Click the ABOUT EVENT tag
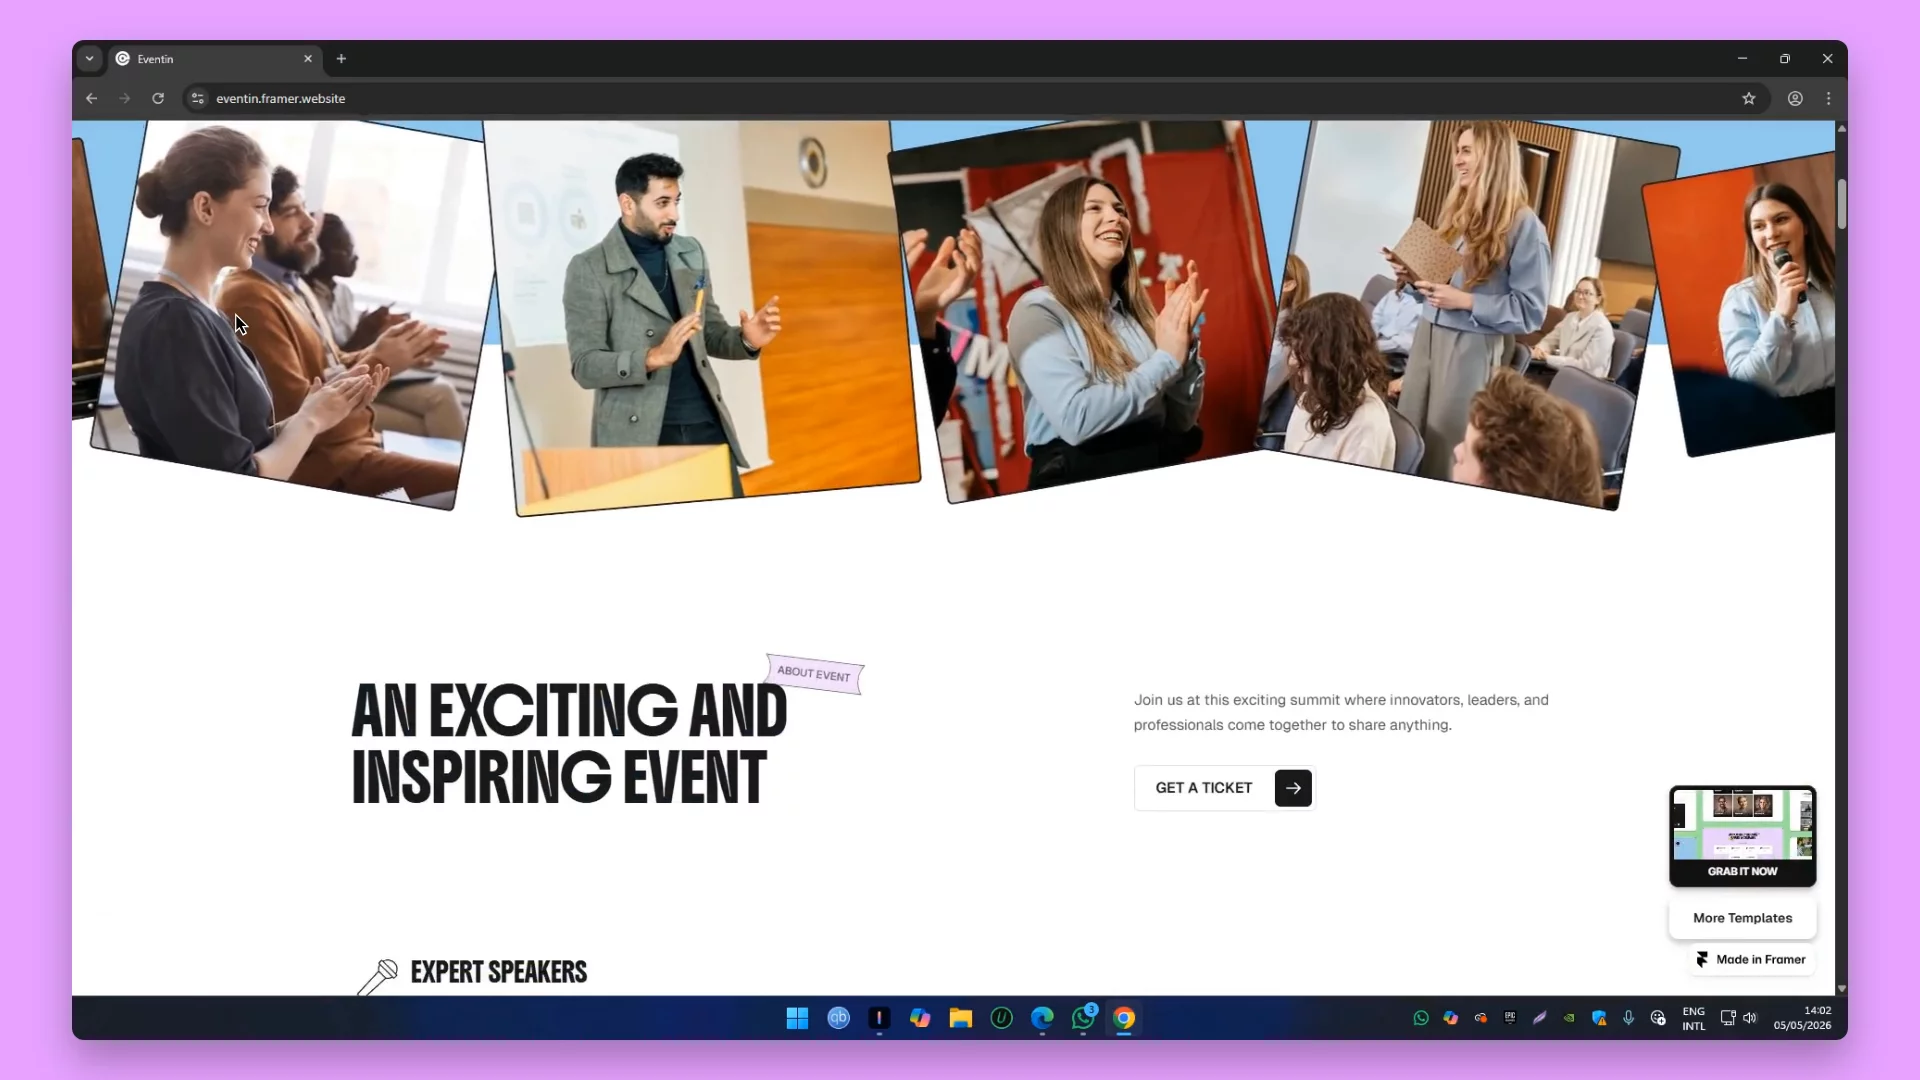The width and height of the screenshot is (1920, 1080). (x=814, y=674)
